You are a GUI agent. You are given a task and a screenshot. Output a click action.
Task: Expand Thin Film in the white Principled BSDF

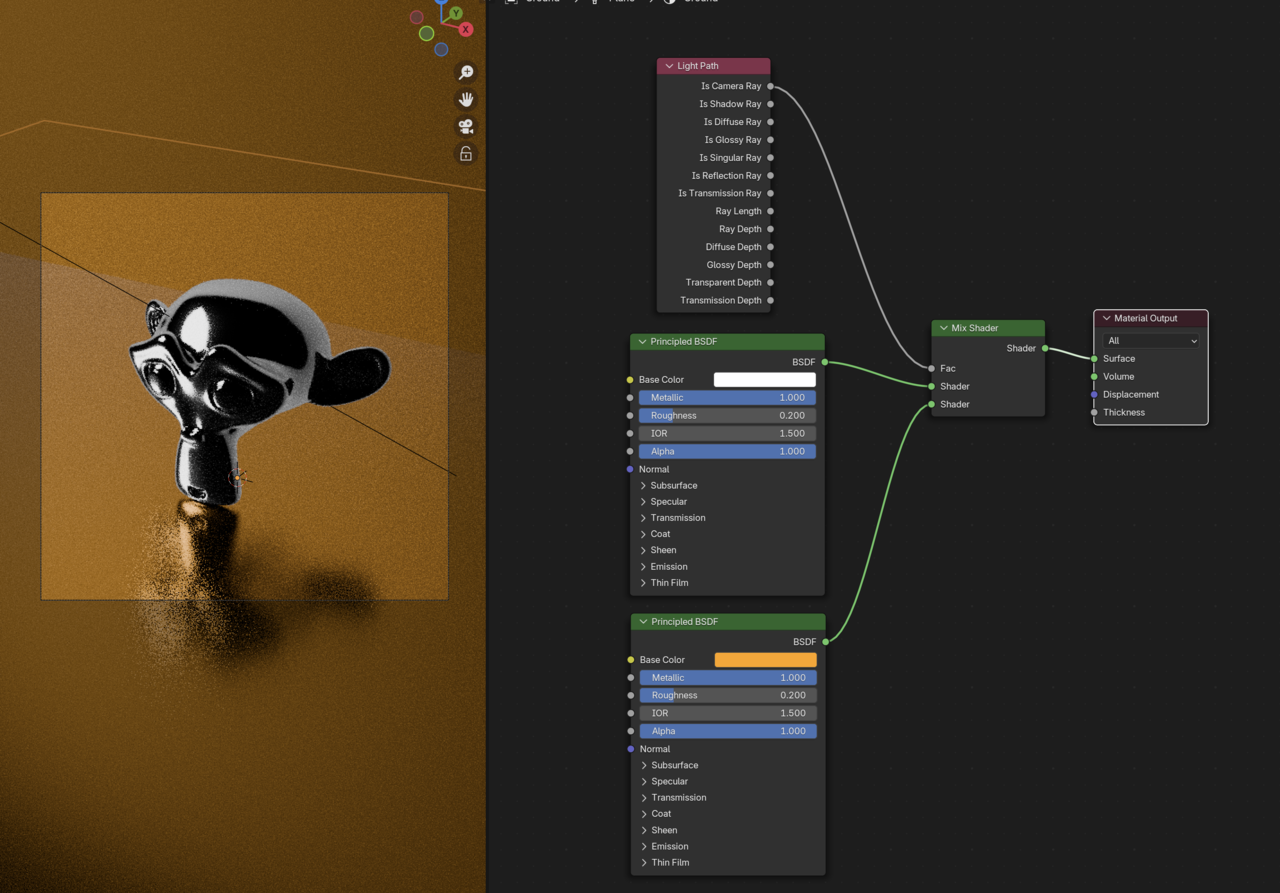click(643, 583)
